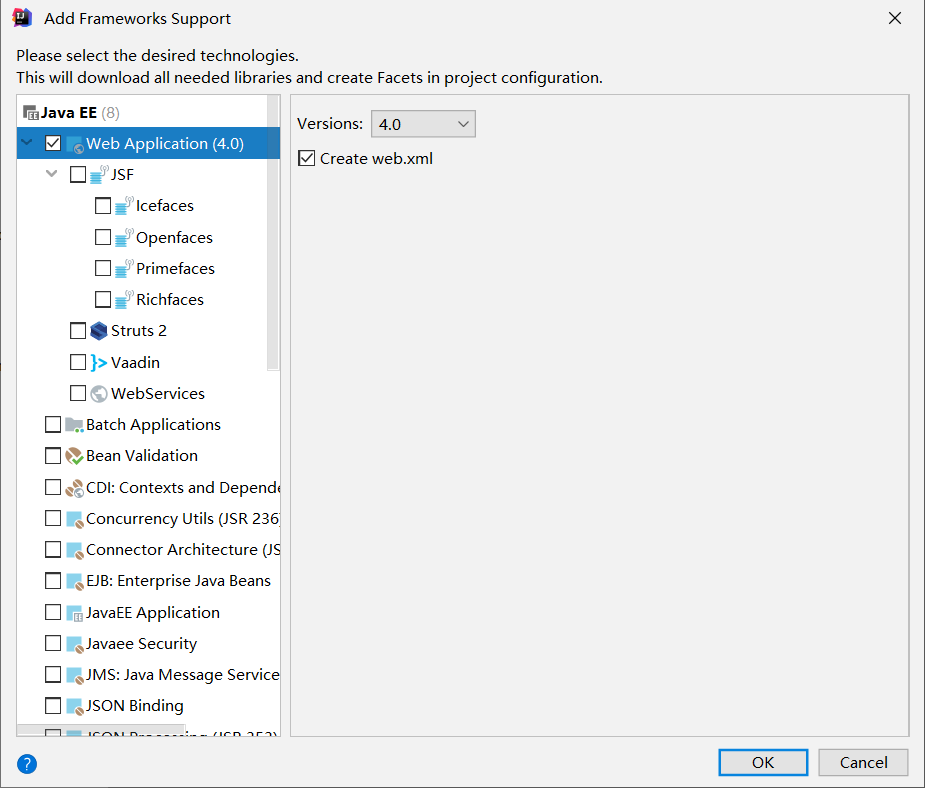The image size is (925, 788).
Task: Check the Icefaces checkbox
Action: point(103,206)
